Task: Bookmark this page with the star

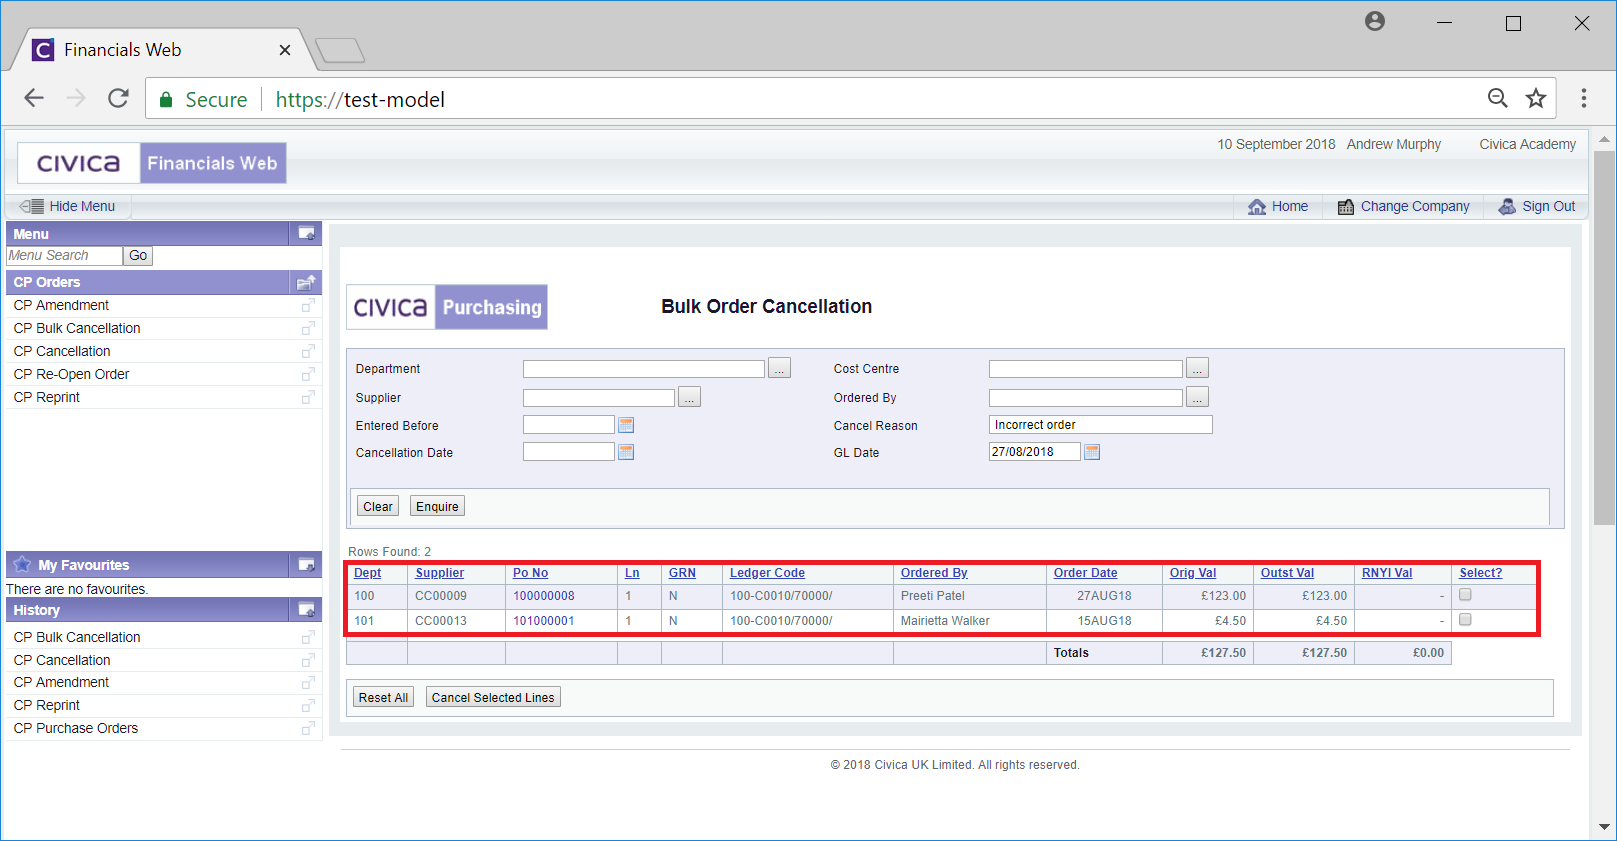Action: (1536, 98)
